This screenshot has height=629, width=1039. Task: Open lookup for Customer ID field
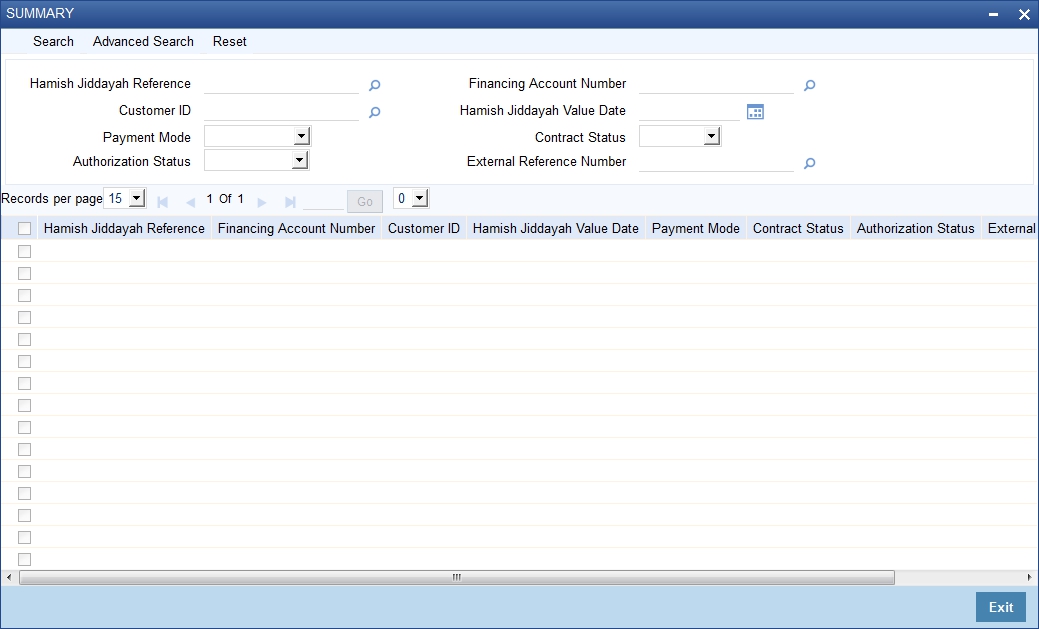pos(374,112)
